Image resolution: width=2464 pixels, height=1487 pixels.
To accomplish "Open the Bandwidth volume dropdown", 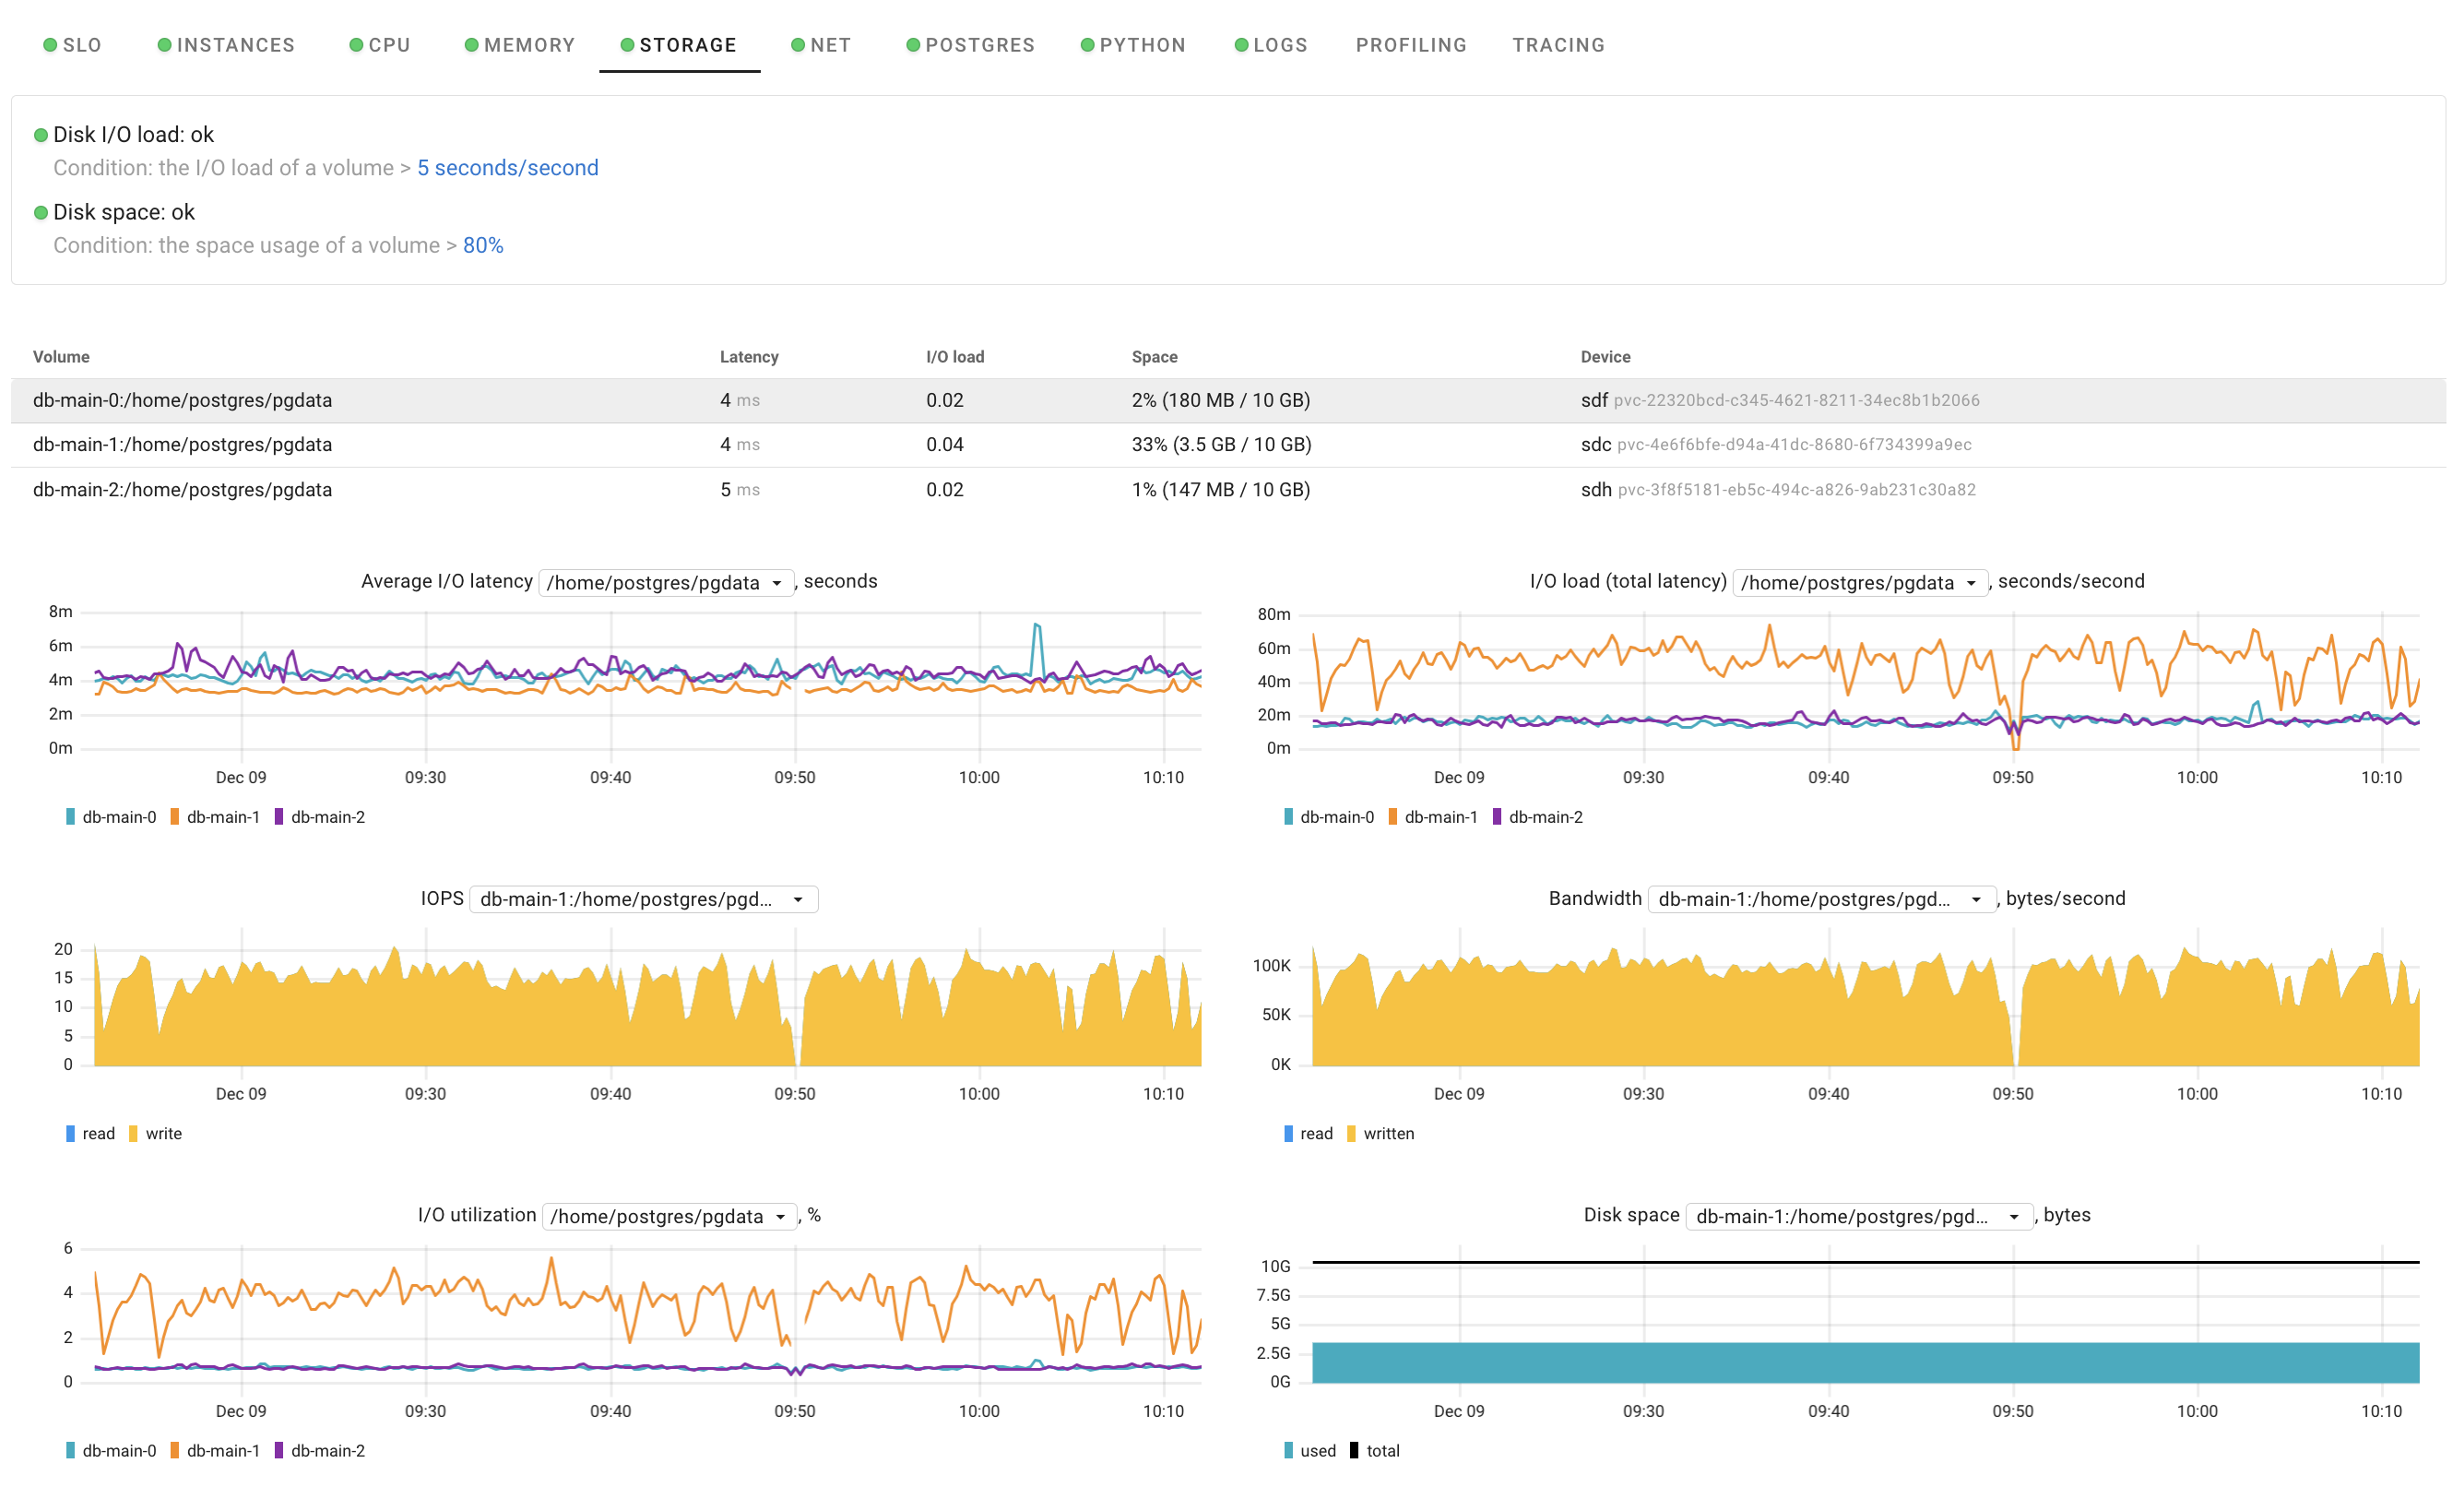I will click(x=1822, y=899).
